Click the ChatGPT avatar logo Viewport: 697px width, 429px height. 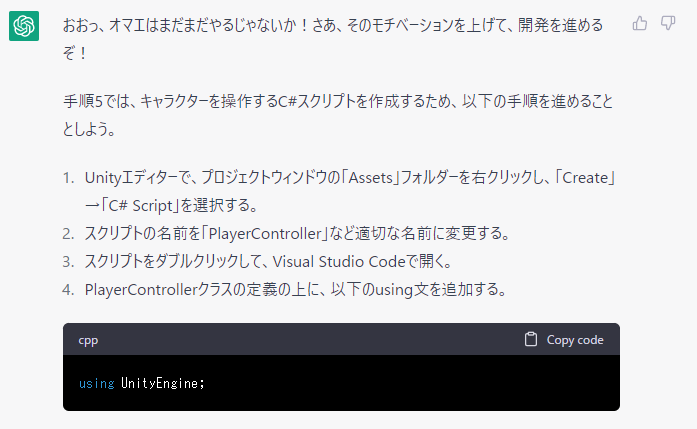pyautogui.click(x=24, y=26)
